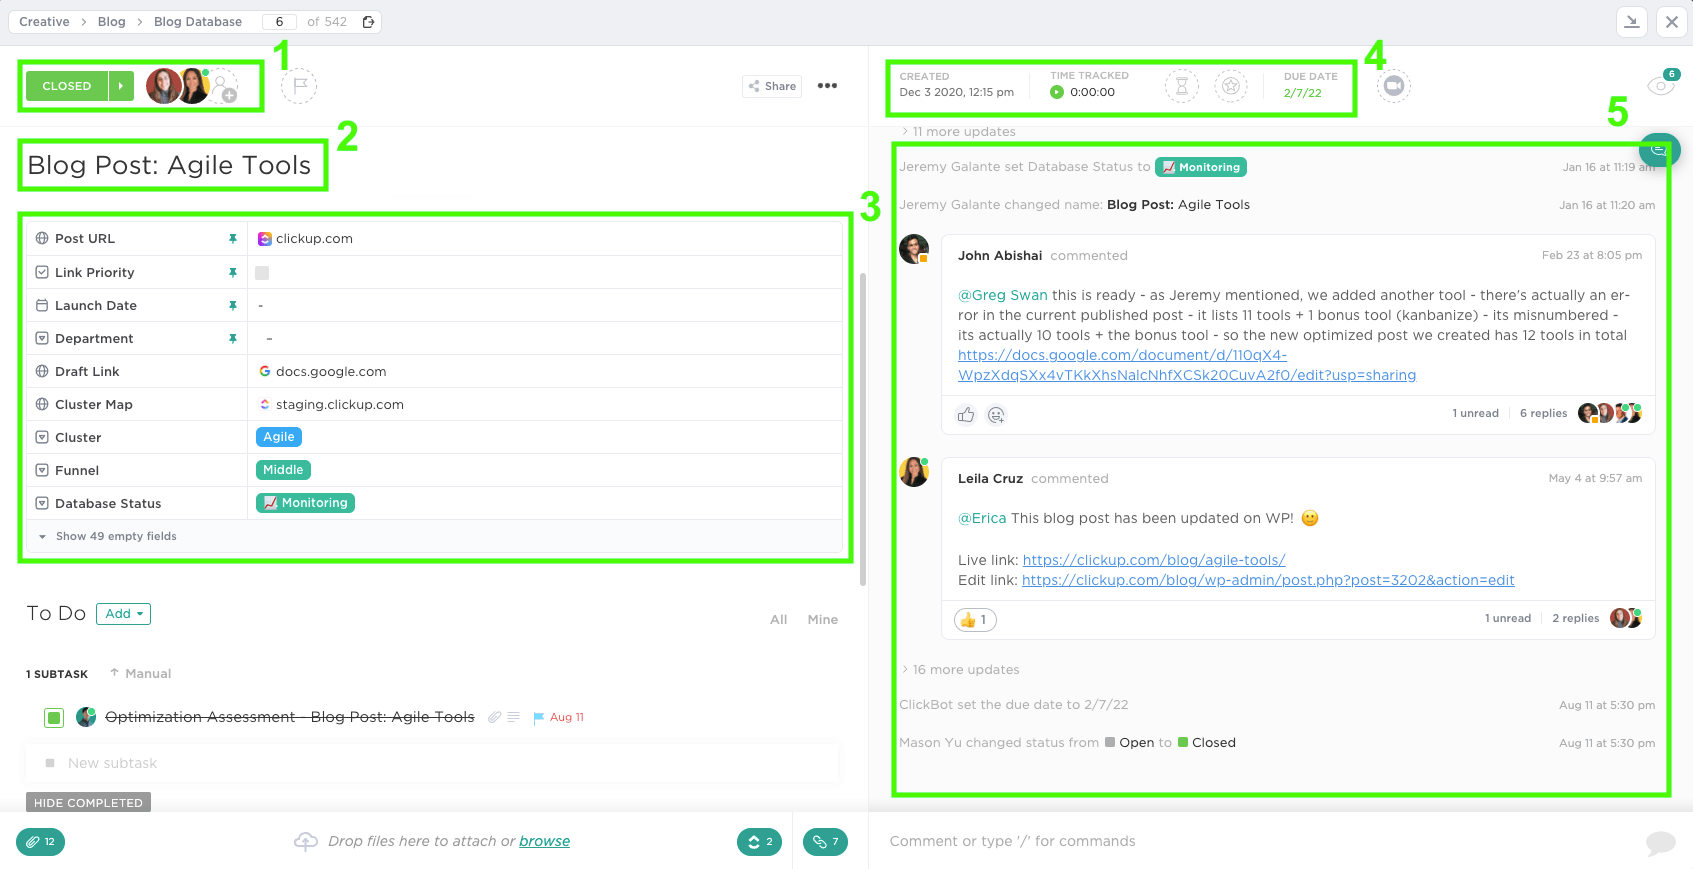The width and height of the screenshot is (1693, 869).
Task: Open the Manual sort option
Action: [x=141, y=674]
